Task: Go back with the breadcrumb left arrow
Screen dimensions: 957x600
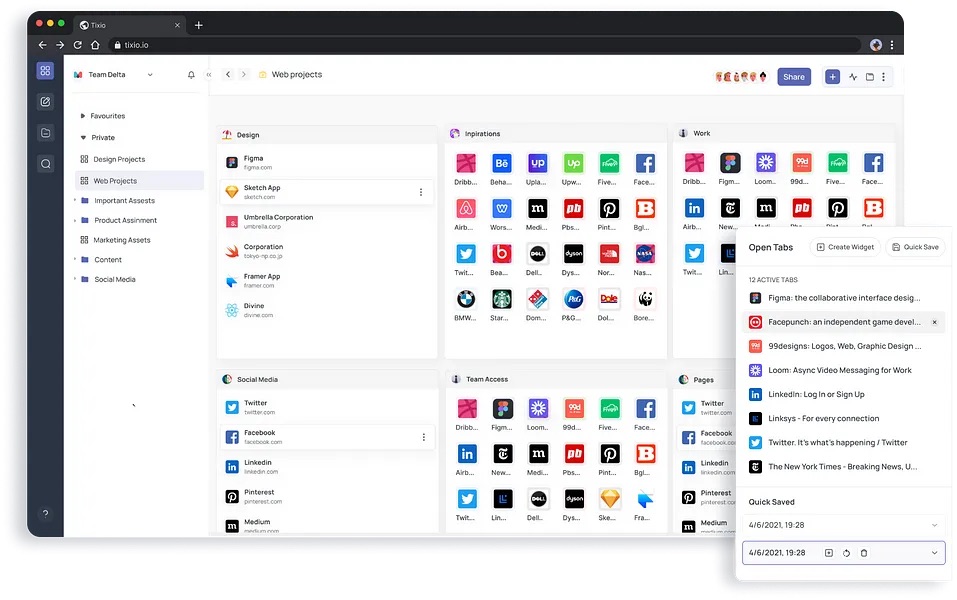Action: [x=228, y=74]
